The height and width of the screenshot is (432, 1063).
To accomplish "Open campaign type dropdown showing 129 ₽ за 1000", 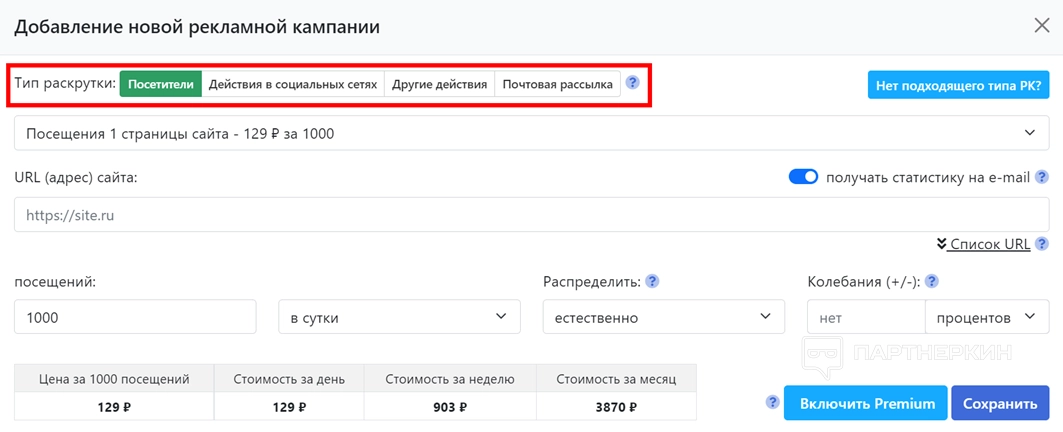I will pyautogui.click(x=531, y=133).
